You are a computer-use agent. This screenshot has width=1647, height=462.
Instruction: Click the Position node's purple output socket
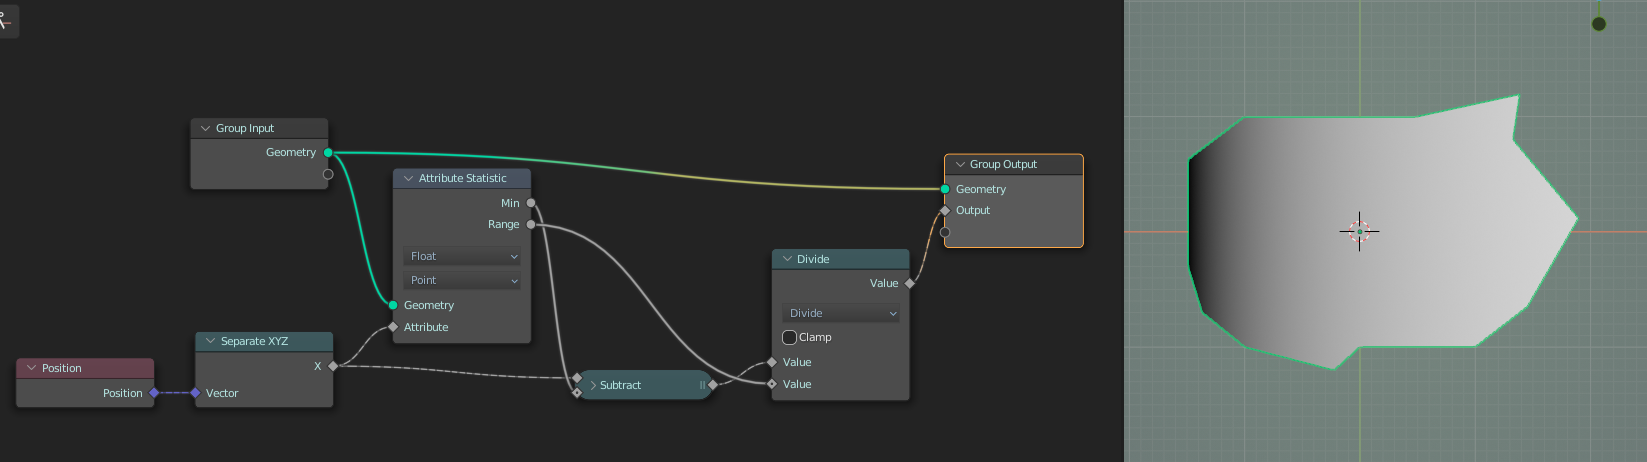tap(154, 393)
